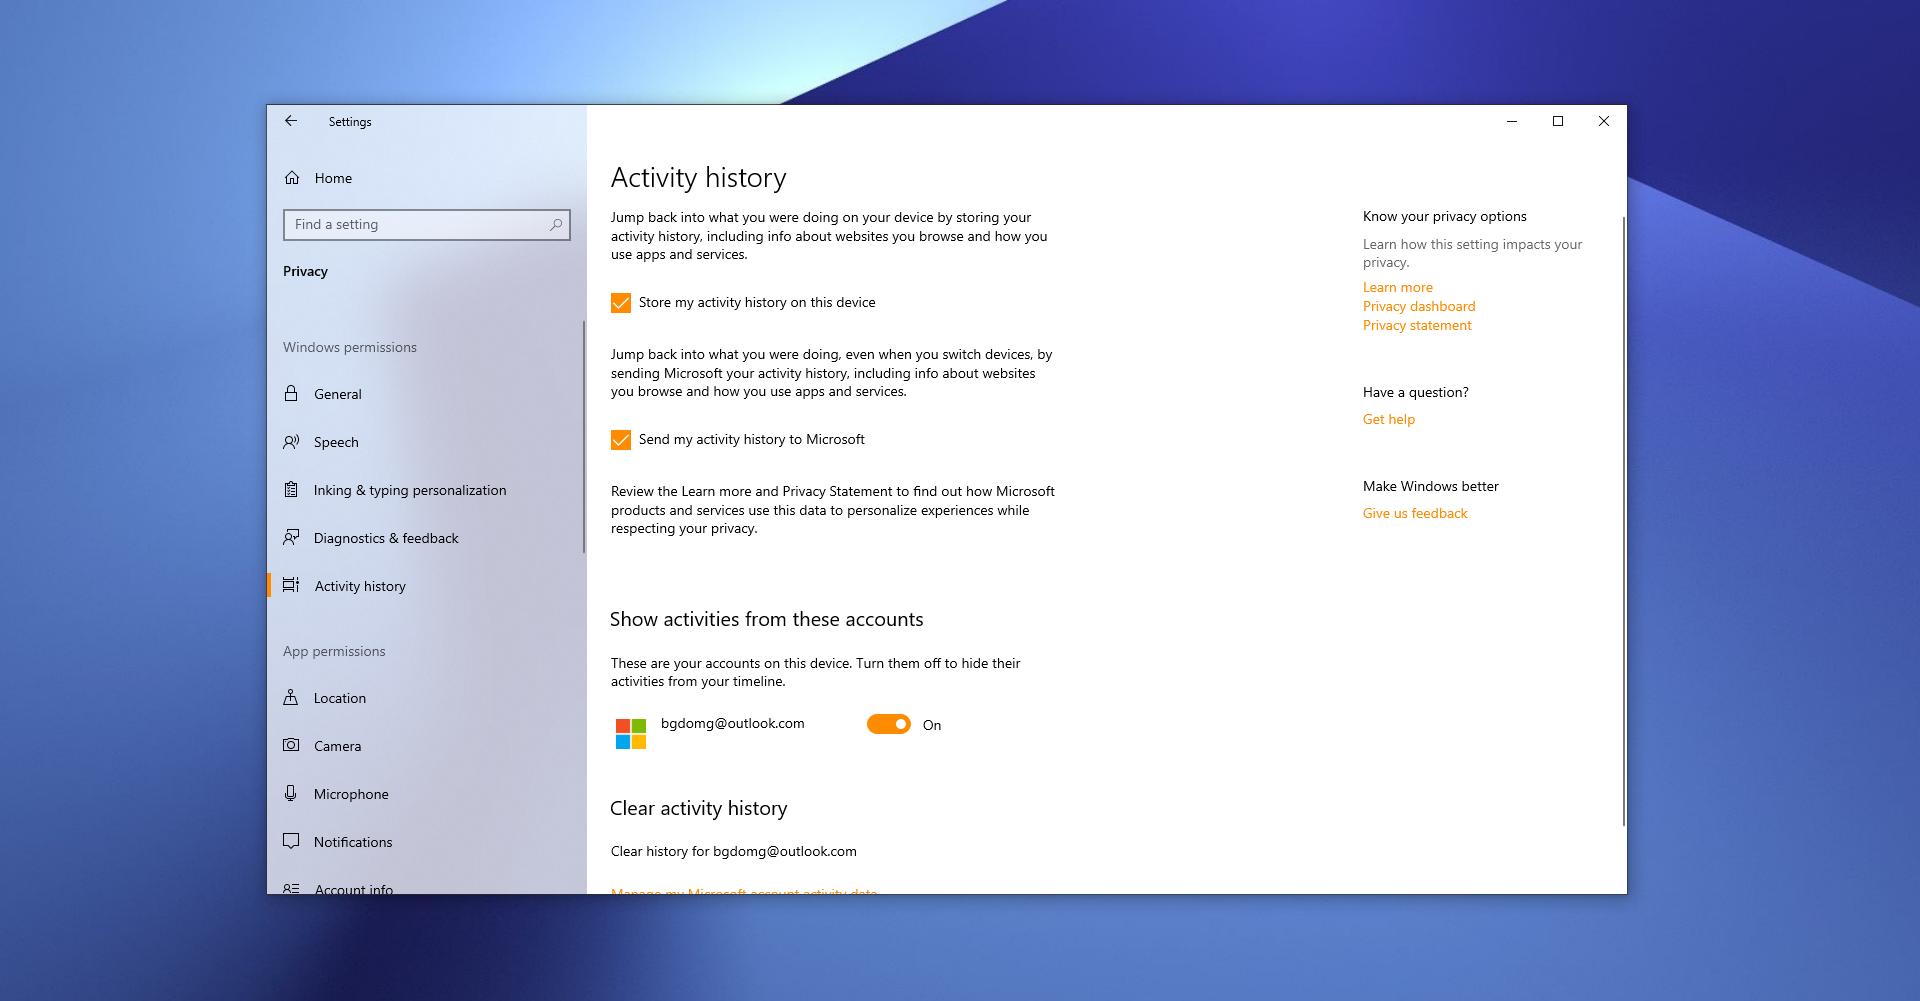Click the Clear activity history heading

699,808
